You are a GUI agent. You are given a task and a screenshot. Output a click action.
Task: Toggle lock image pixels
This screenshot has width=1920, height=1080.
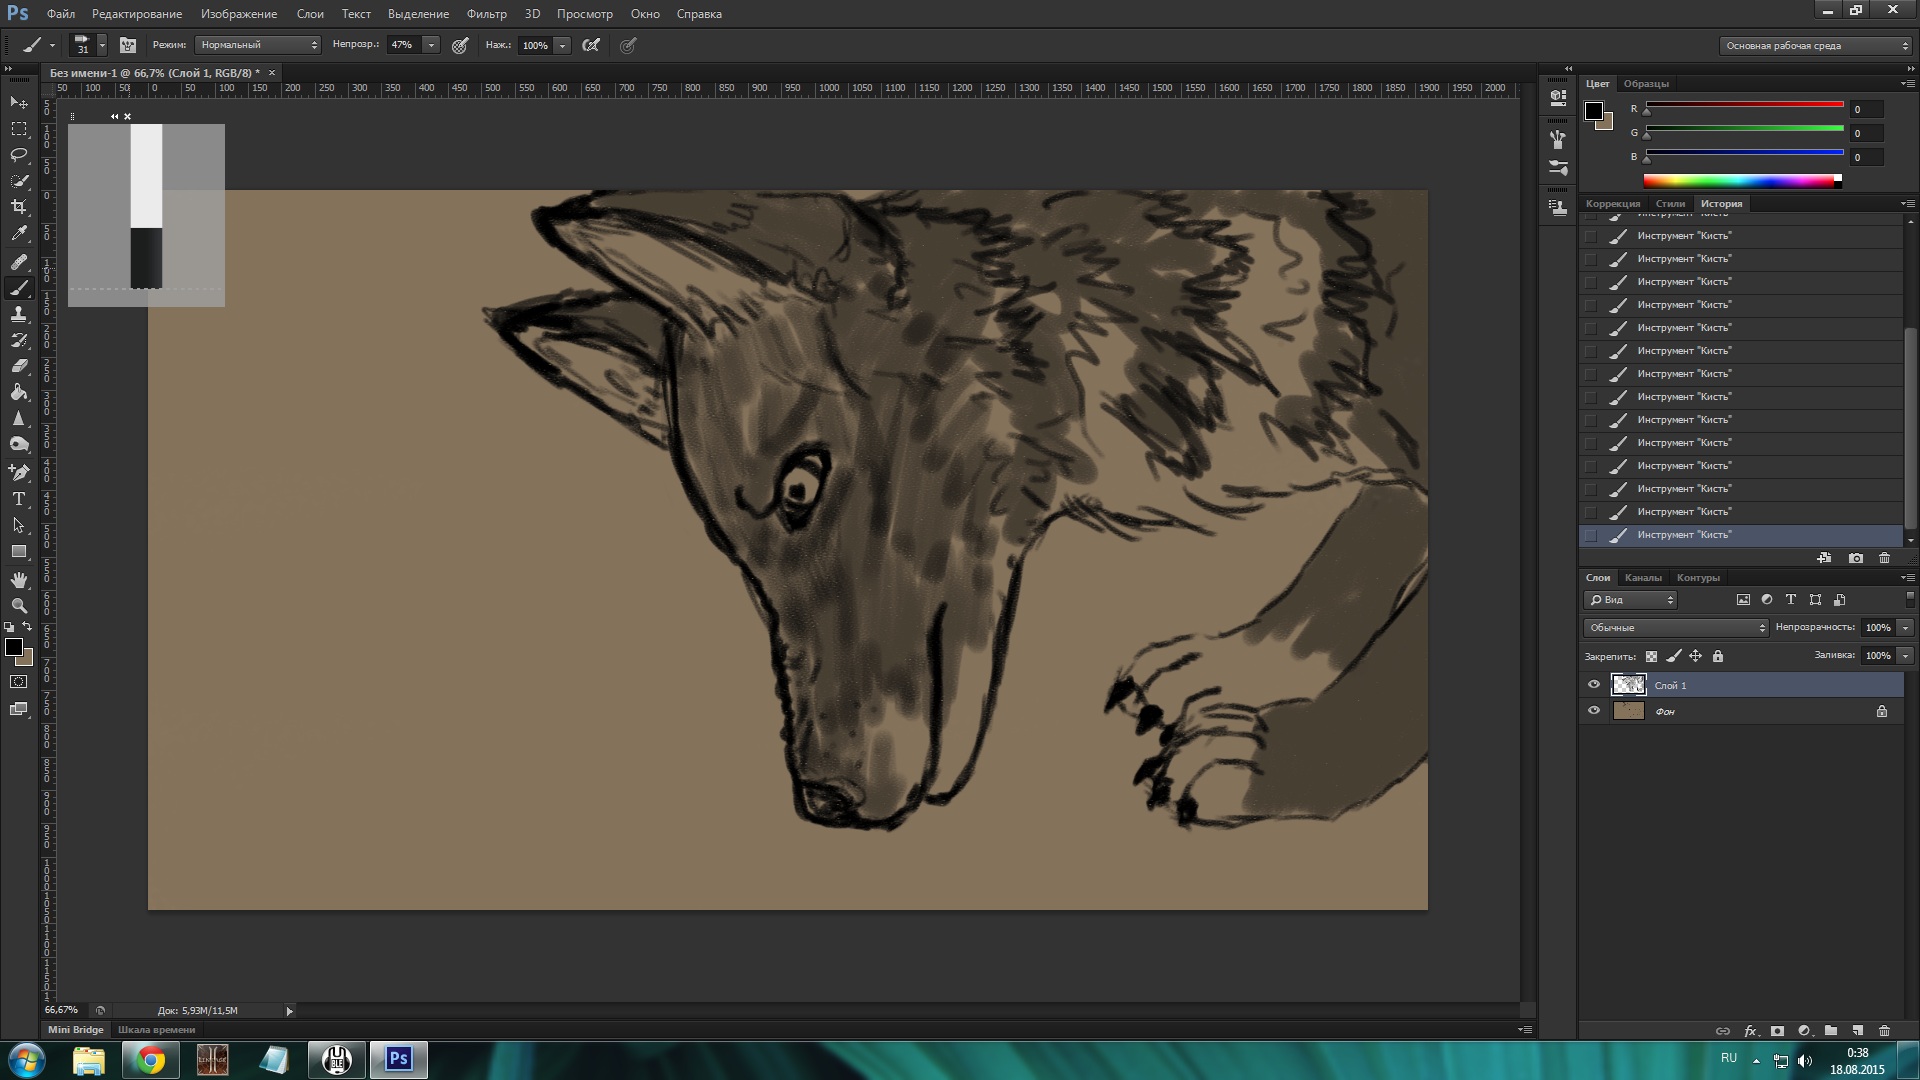(1673, 656)
